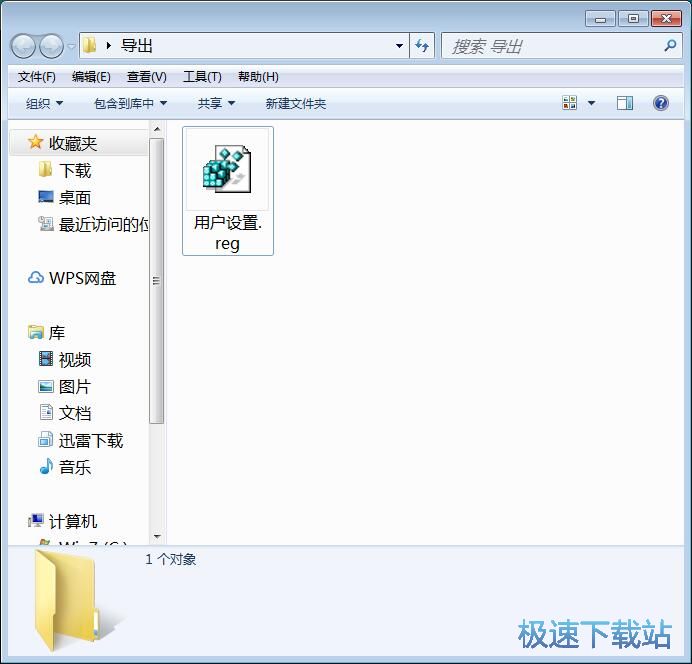Image resolution: width=692 pixels, height=664 pixels.
Task: Click the 计算机 computer icon
Action: pyautogui.click(x=36, y=521)
